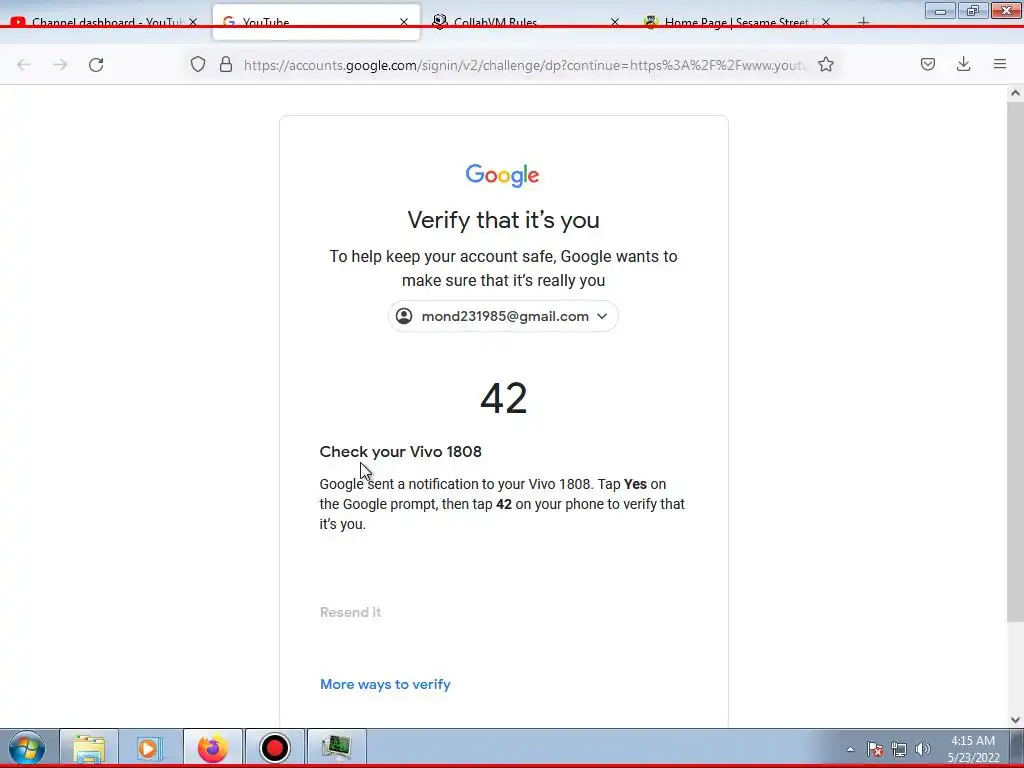Open More ways to verify

pyautogui.click(x=385, y=684)
